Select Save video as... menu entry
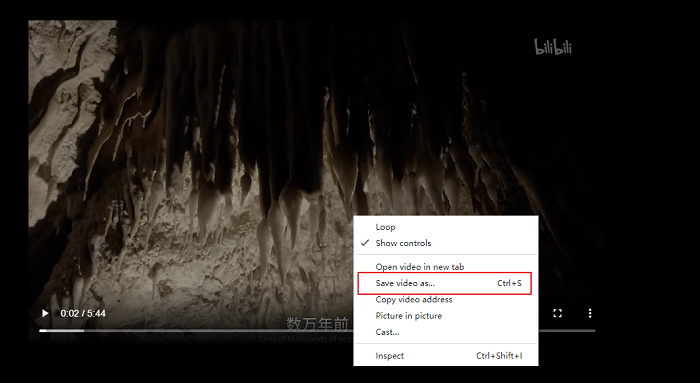Viewport: 700px width, 383px height. [x=446, y=283]
